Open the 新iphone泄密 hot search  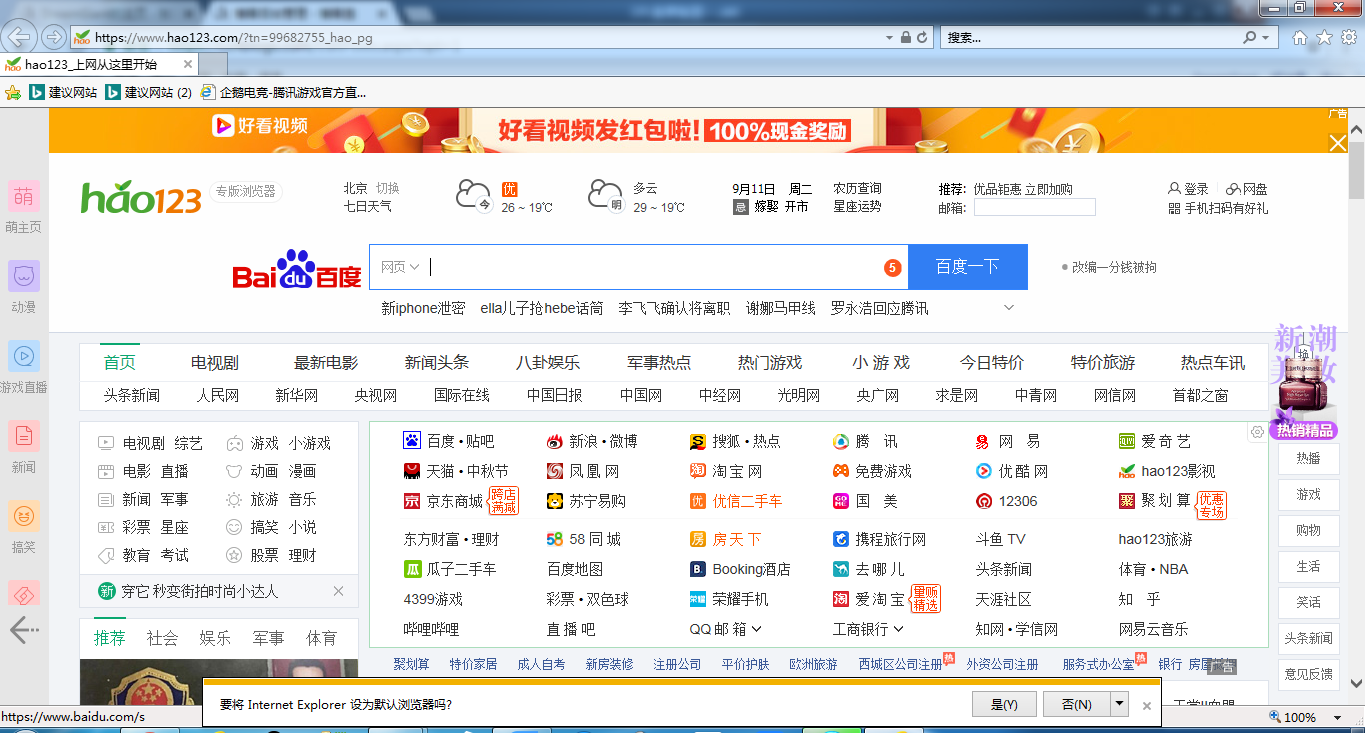(x=423, y=308)
